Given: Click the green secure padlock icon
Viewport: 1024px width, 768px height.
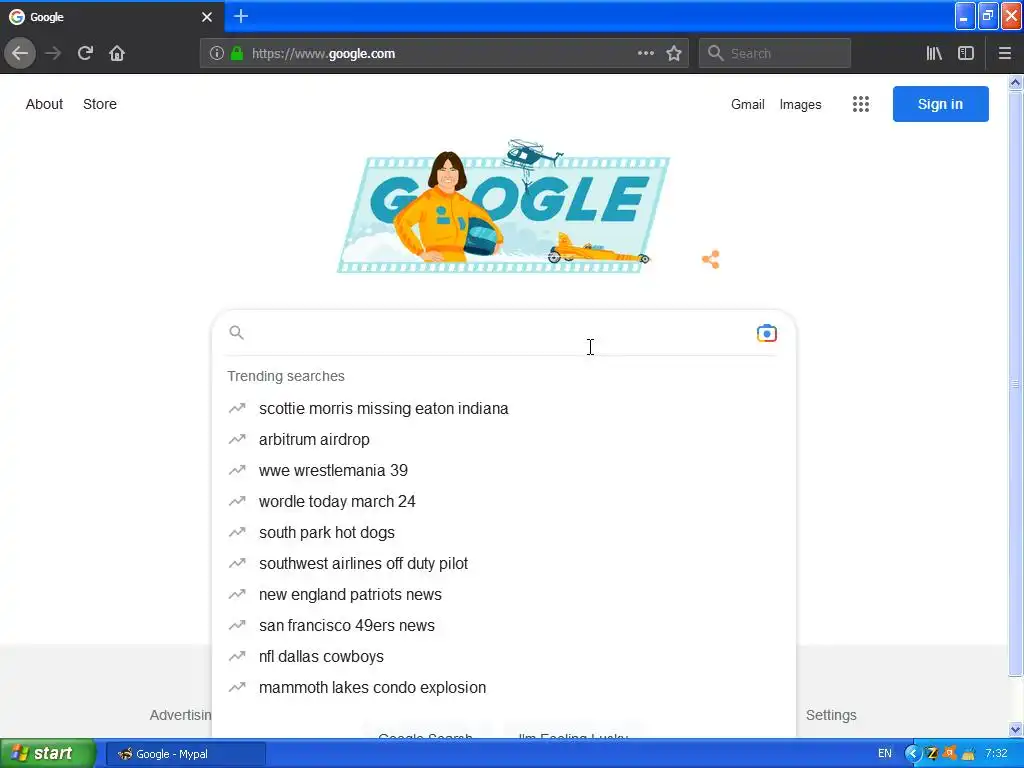Looking at the screenshot, I should tap(237, 53).
